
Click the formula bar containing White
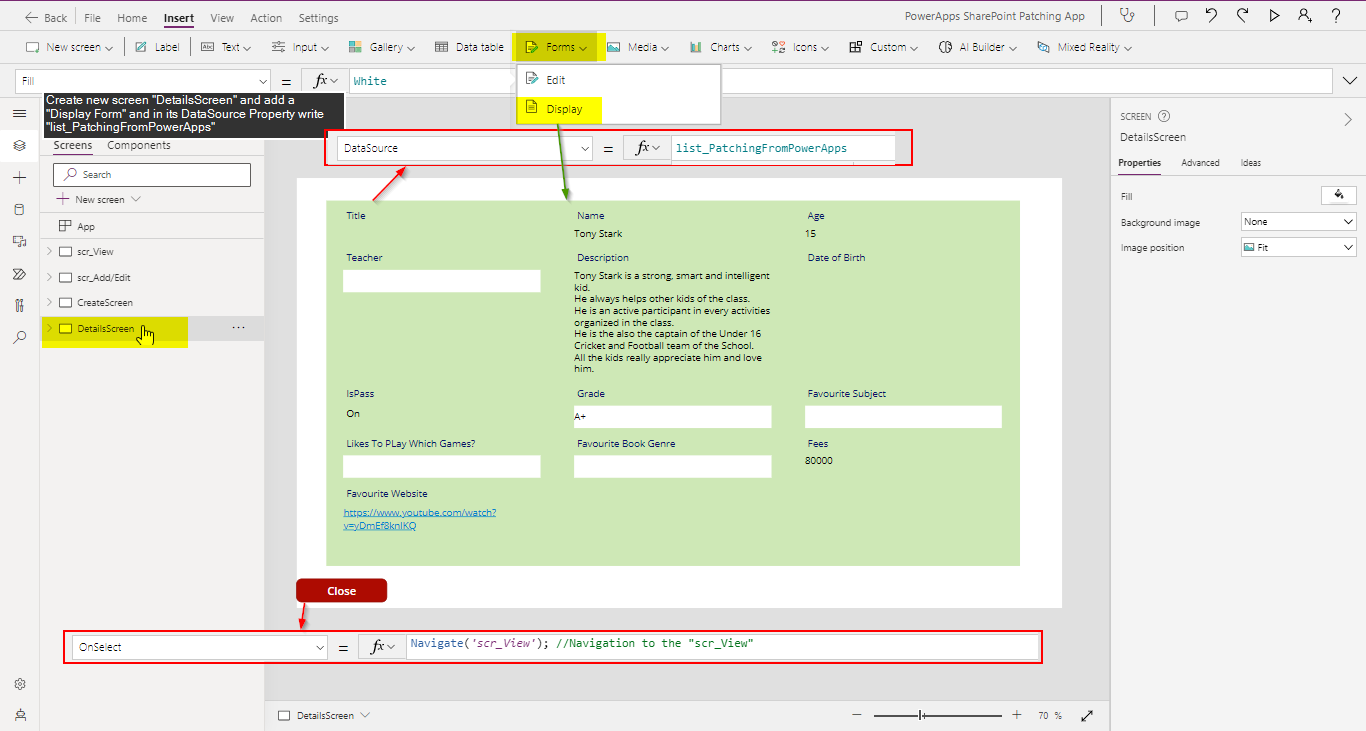(840, 81)
